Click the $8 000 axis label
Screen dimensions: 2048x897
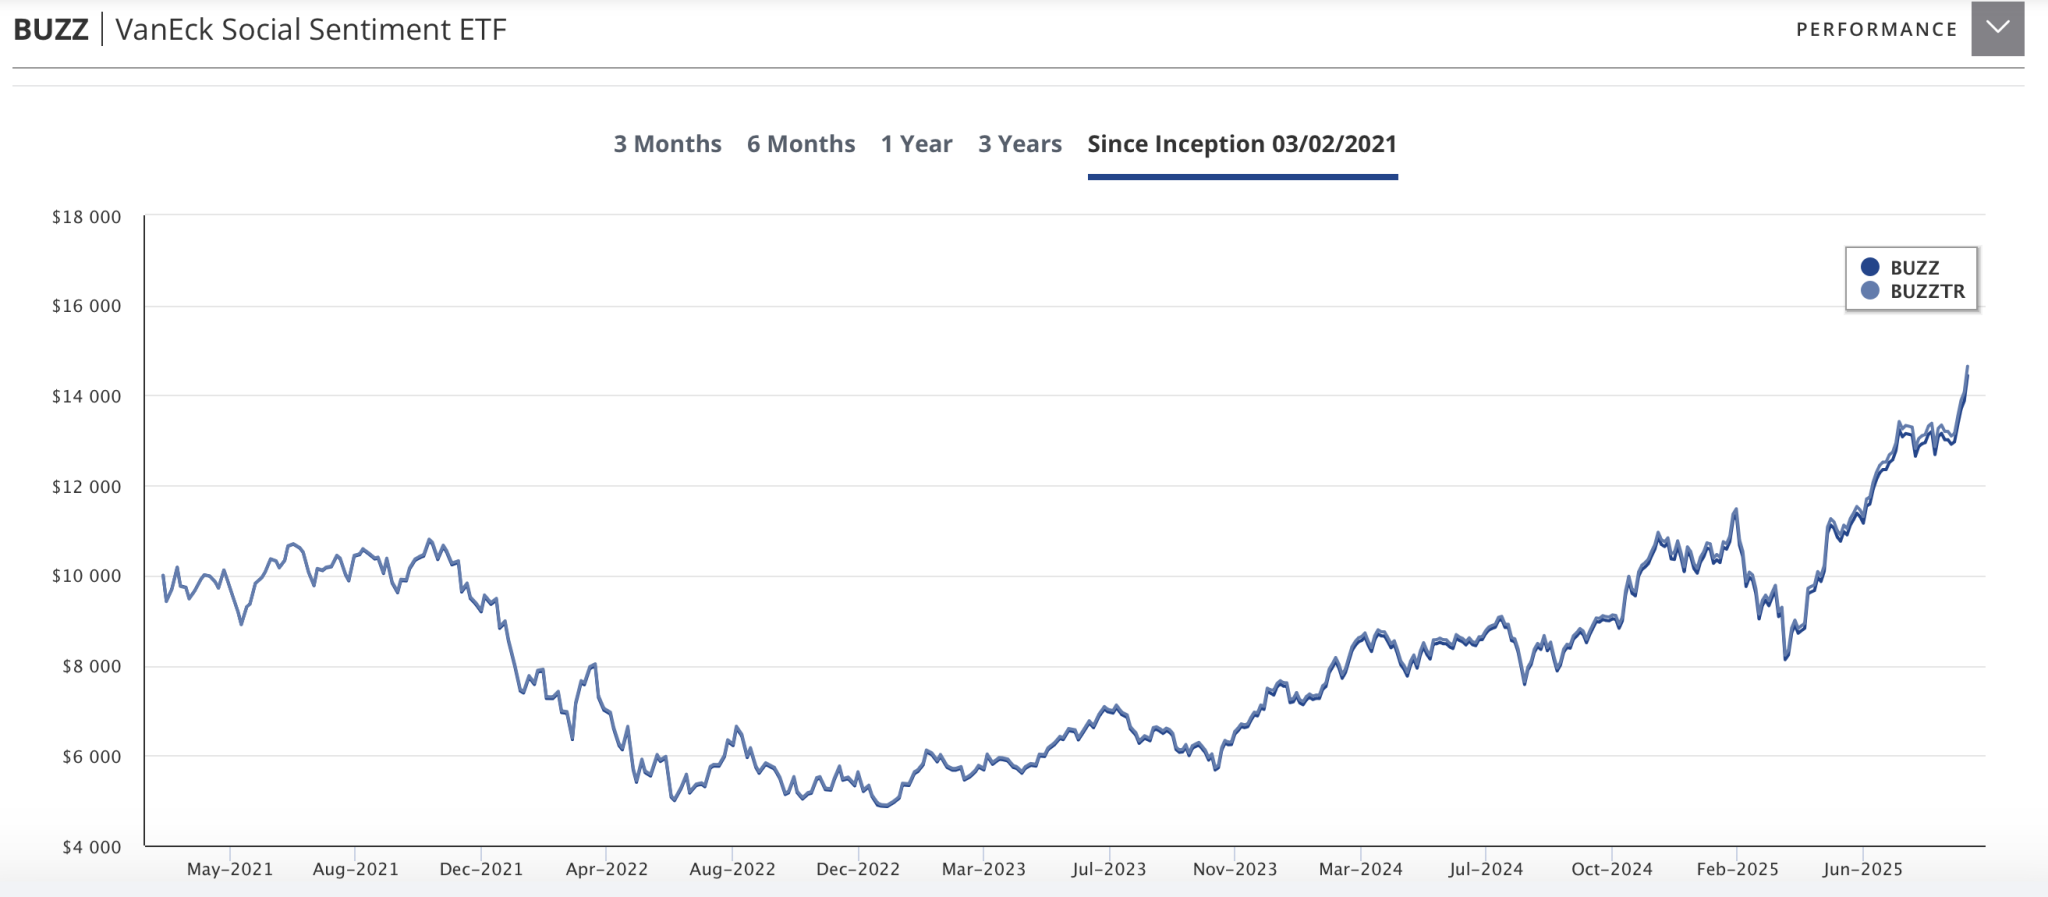click(x=91, y=666)
